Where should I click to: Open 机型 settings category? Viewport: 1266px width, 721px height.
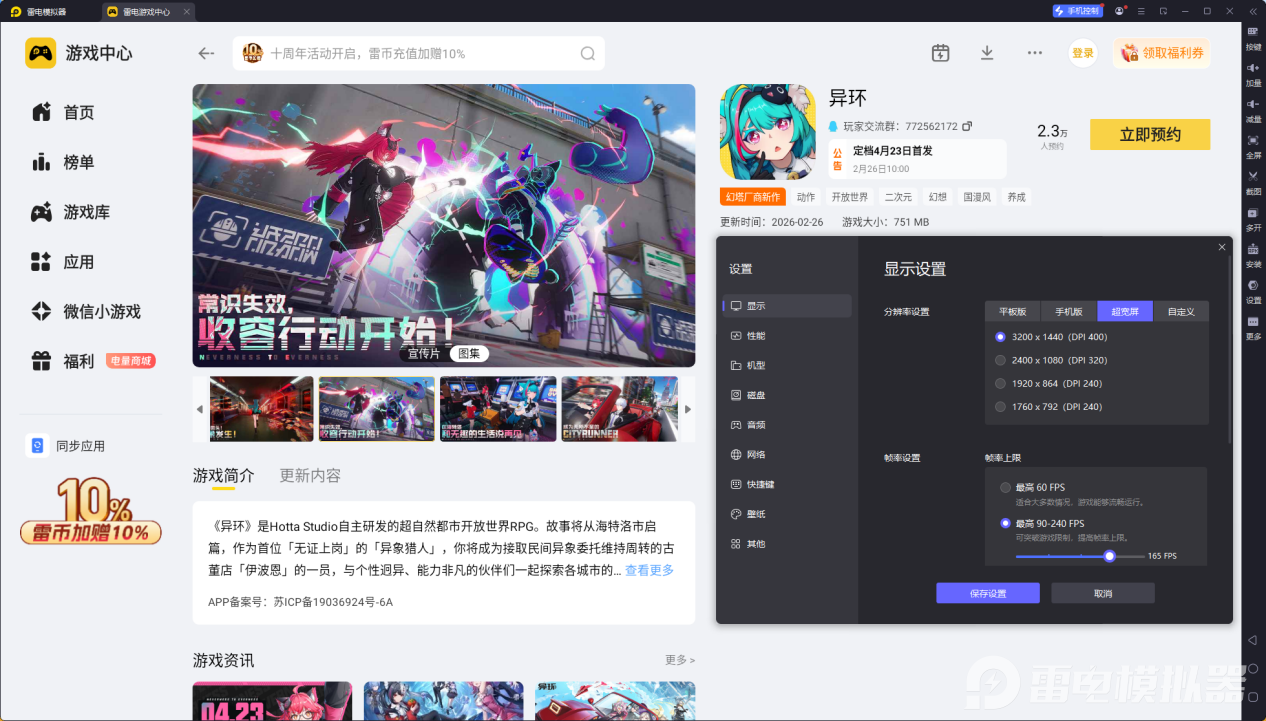(787, 365)
